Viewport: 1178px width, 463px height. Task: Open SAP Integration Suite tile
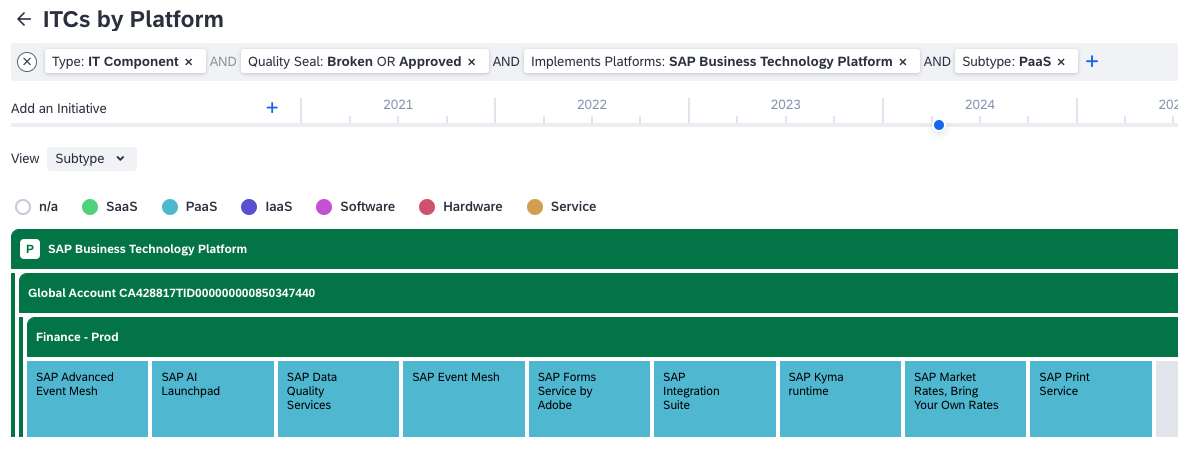(x=714, y=398)
